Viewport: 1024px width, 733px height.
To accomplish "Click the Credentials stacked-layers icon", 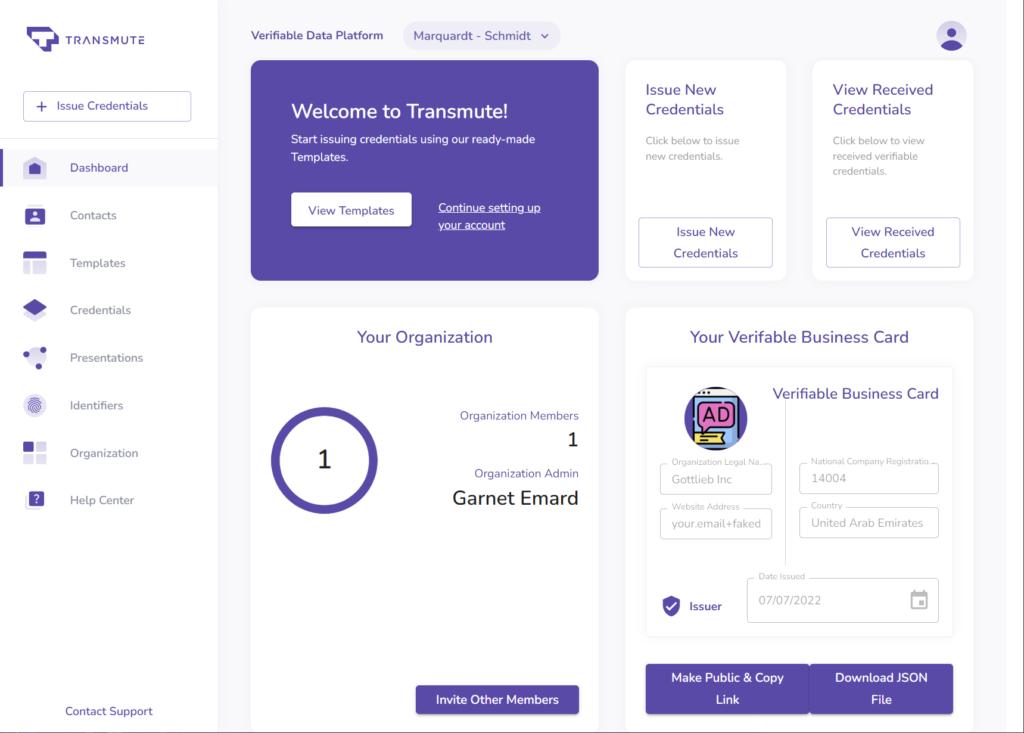I will (x=35, y=310).
